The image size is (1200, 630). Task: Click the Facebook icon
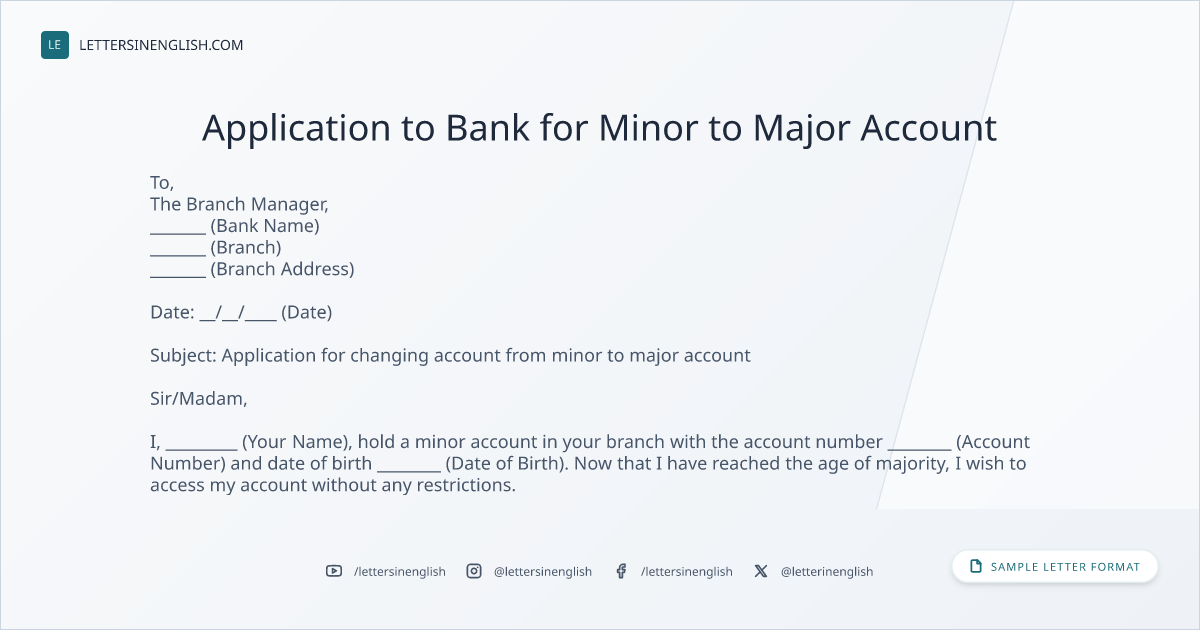tap(621, 571)
